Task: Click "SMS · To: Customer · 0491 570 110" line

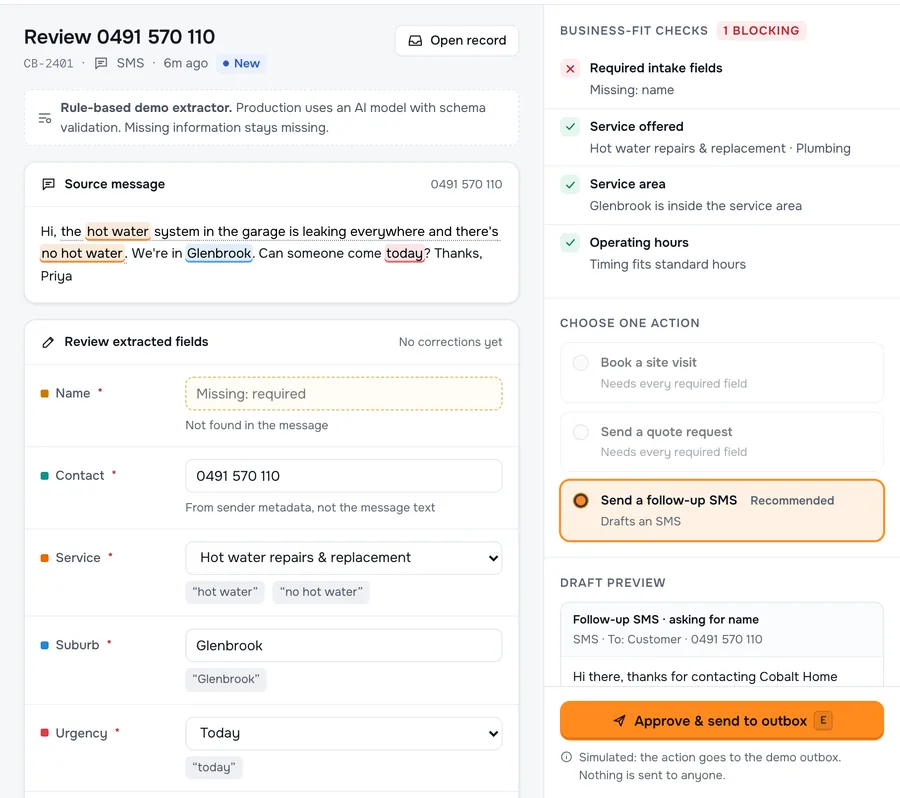Action: (668, 640)
